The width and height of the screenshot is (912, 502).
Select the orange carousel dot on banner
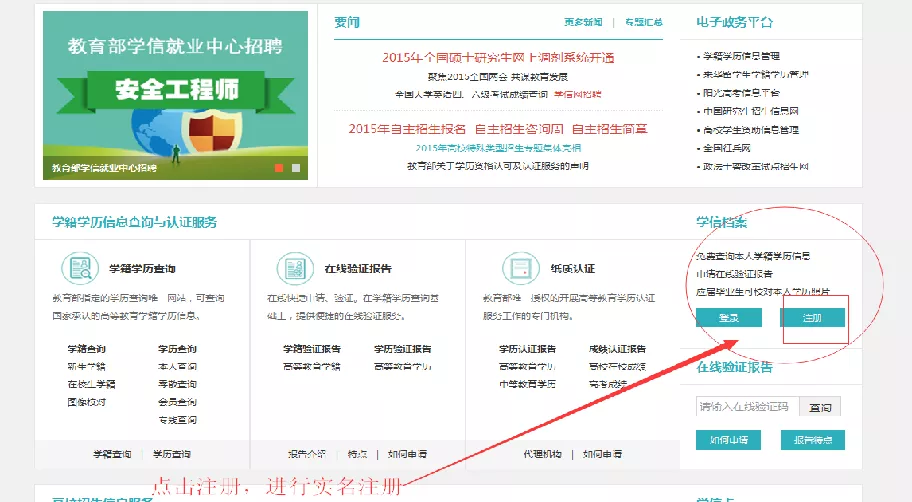(279, 168)
